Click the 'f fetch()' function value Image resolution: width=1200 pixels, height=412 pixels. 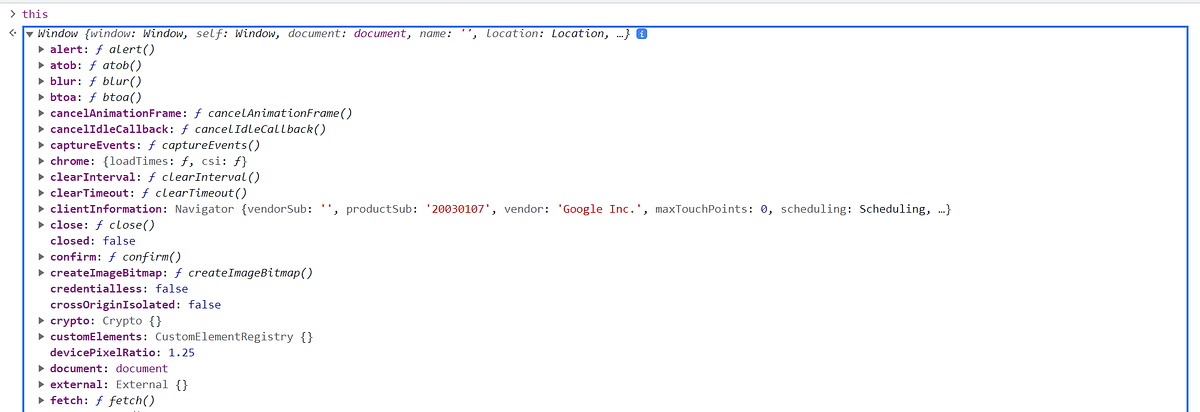[x=125, y=400]
